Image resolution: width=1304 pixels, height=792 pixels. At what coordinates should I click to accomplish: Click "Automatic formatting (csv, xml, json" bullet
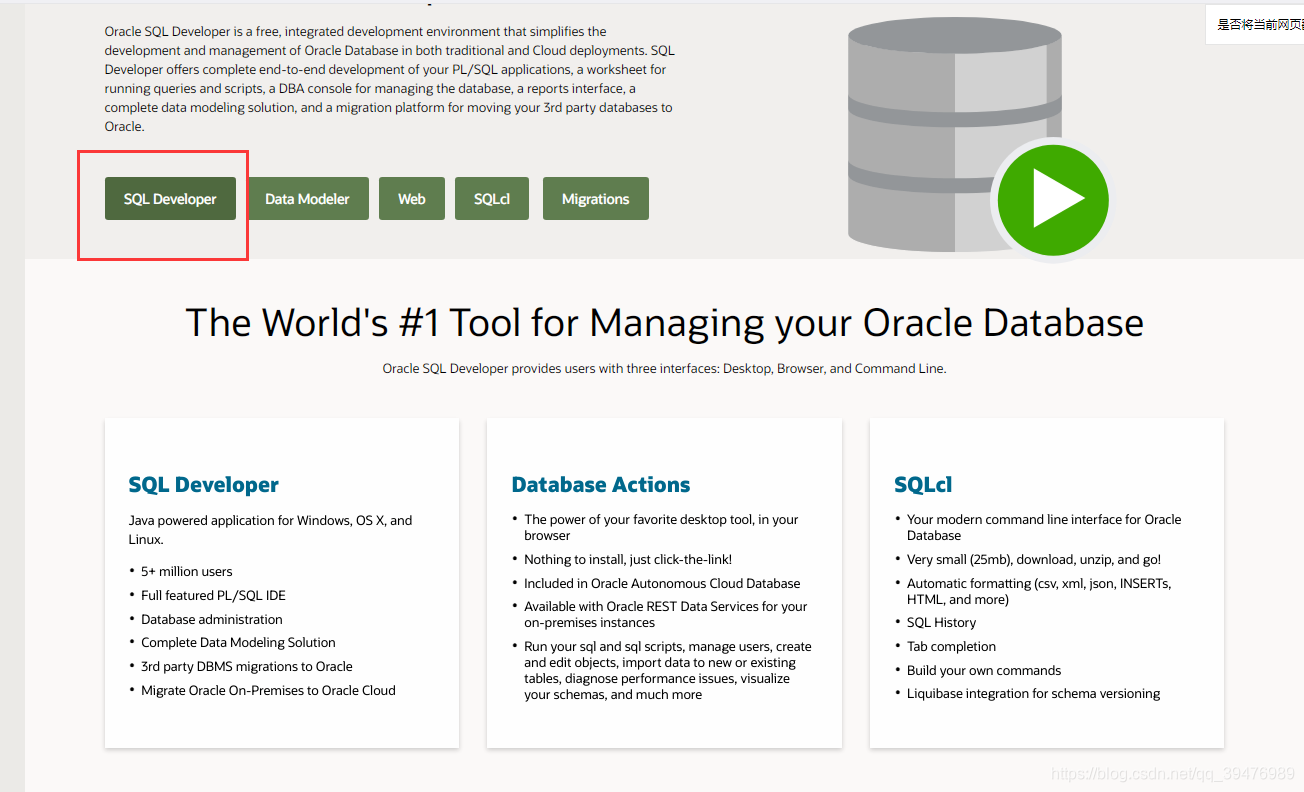1039,591
